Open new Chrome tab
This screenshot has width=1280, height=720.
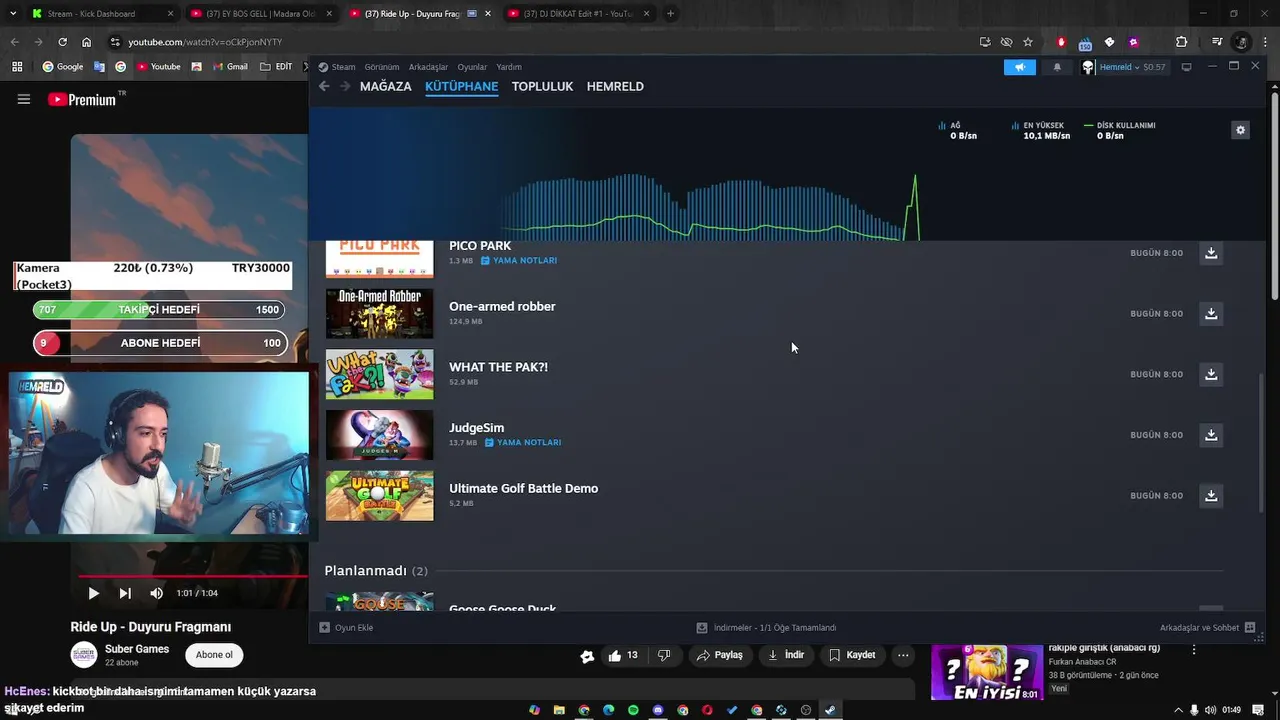pos(670,14)
